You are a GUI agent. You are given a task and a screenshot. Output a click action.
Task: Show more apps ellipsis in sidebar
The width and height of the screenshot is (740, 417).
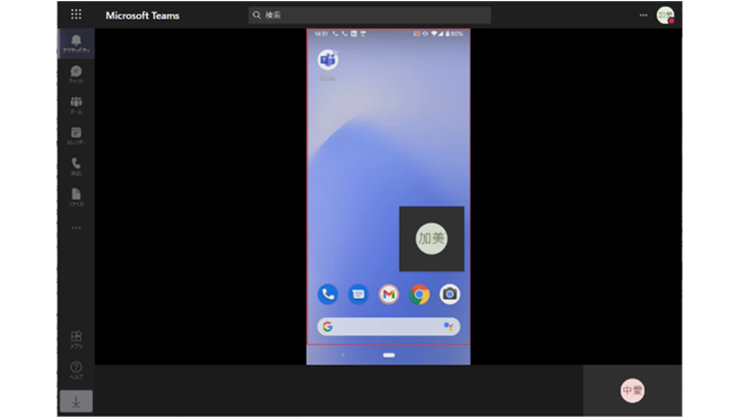[x=76, y=228]
